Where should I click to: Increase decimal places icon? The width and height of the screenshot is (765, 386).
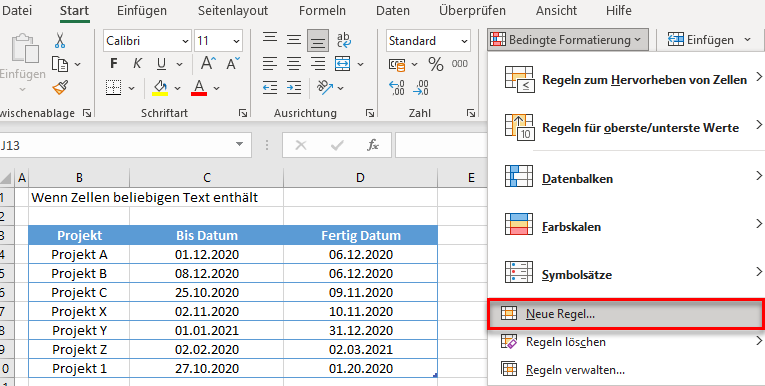point(397,88)
